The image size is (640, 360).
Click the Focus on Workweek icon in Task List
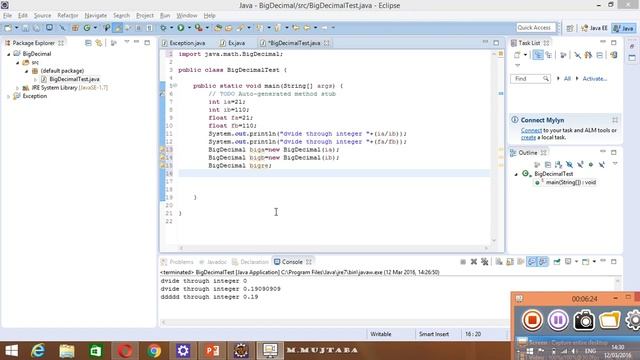pos(563,55)
